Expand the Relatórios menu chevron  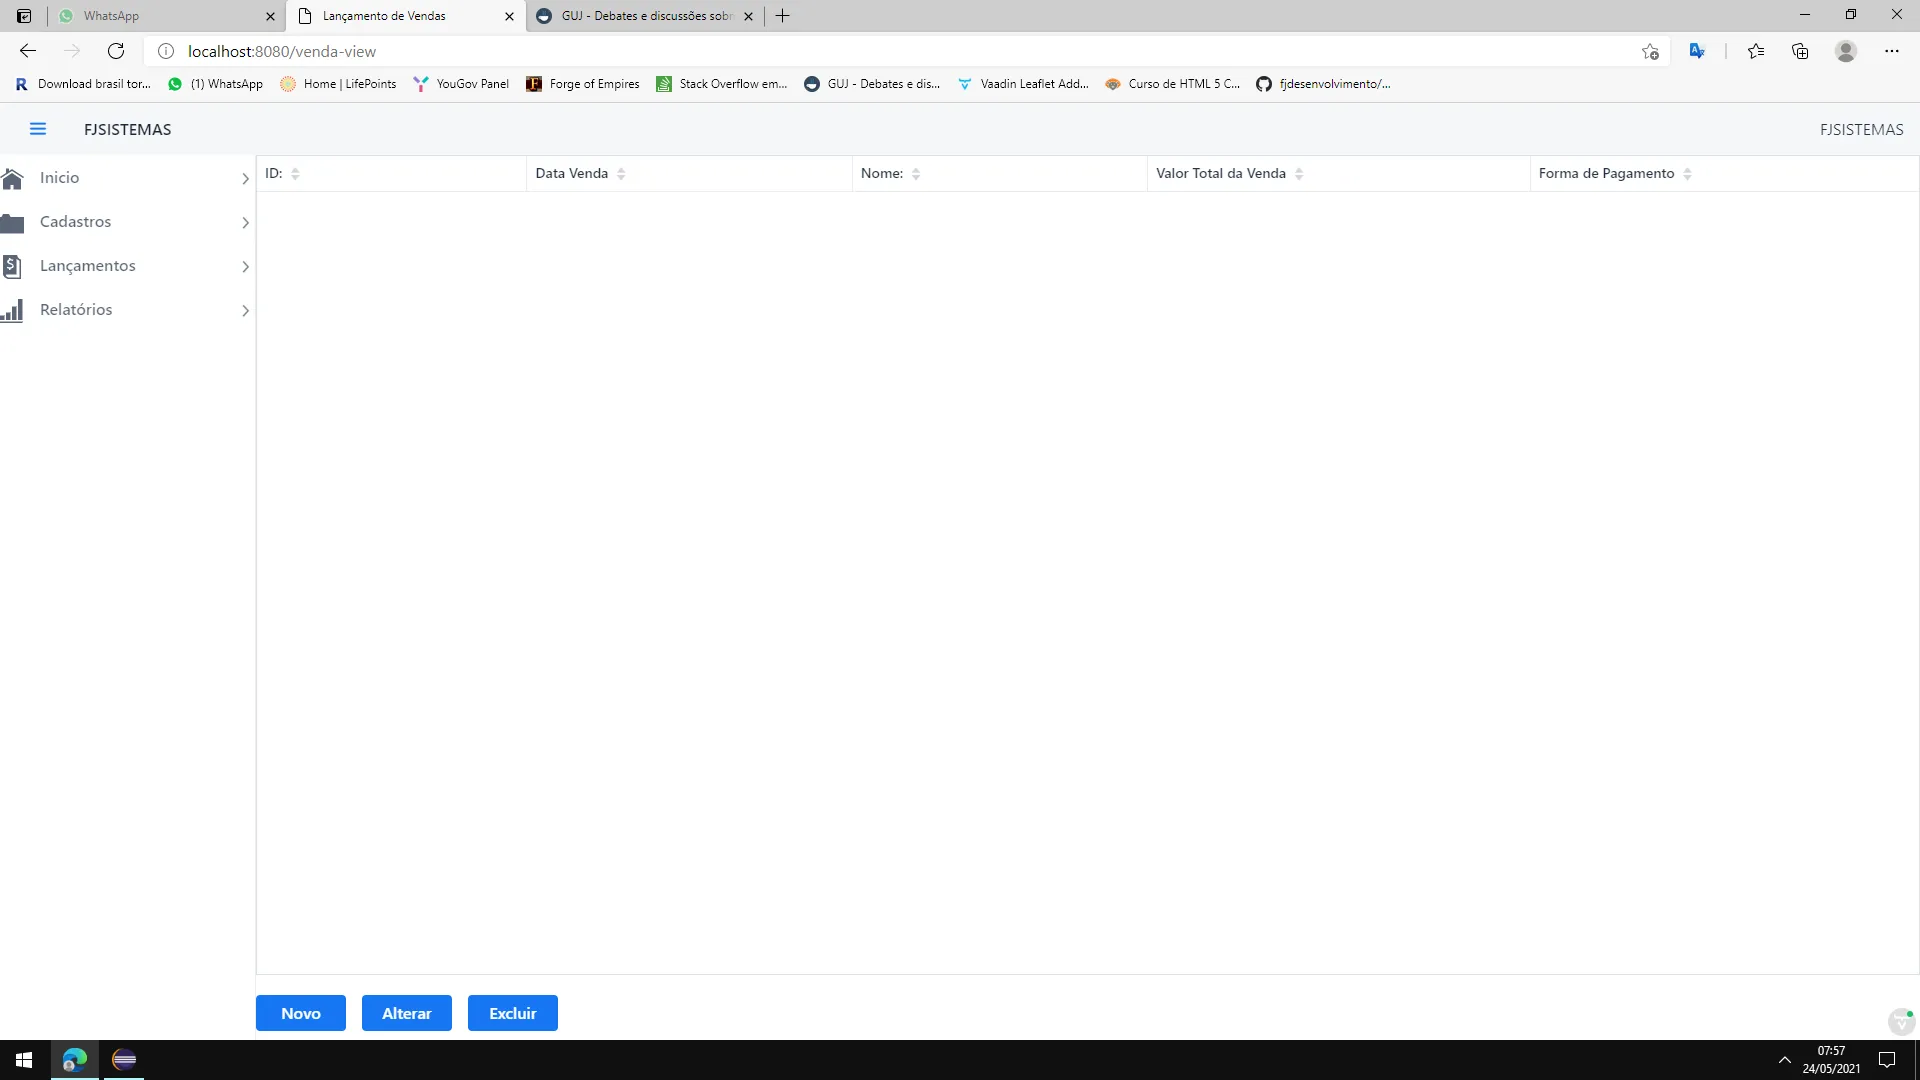[245, 311]
